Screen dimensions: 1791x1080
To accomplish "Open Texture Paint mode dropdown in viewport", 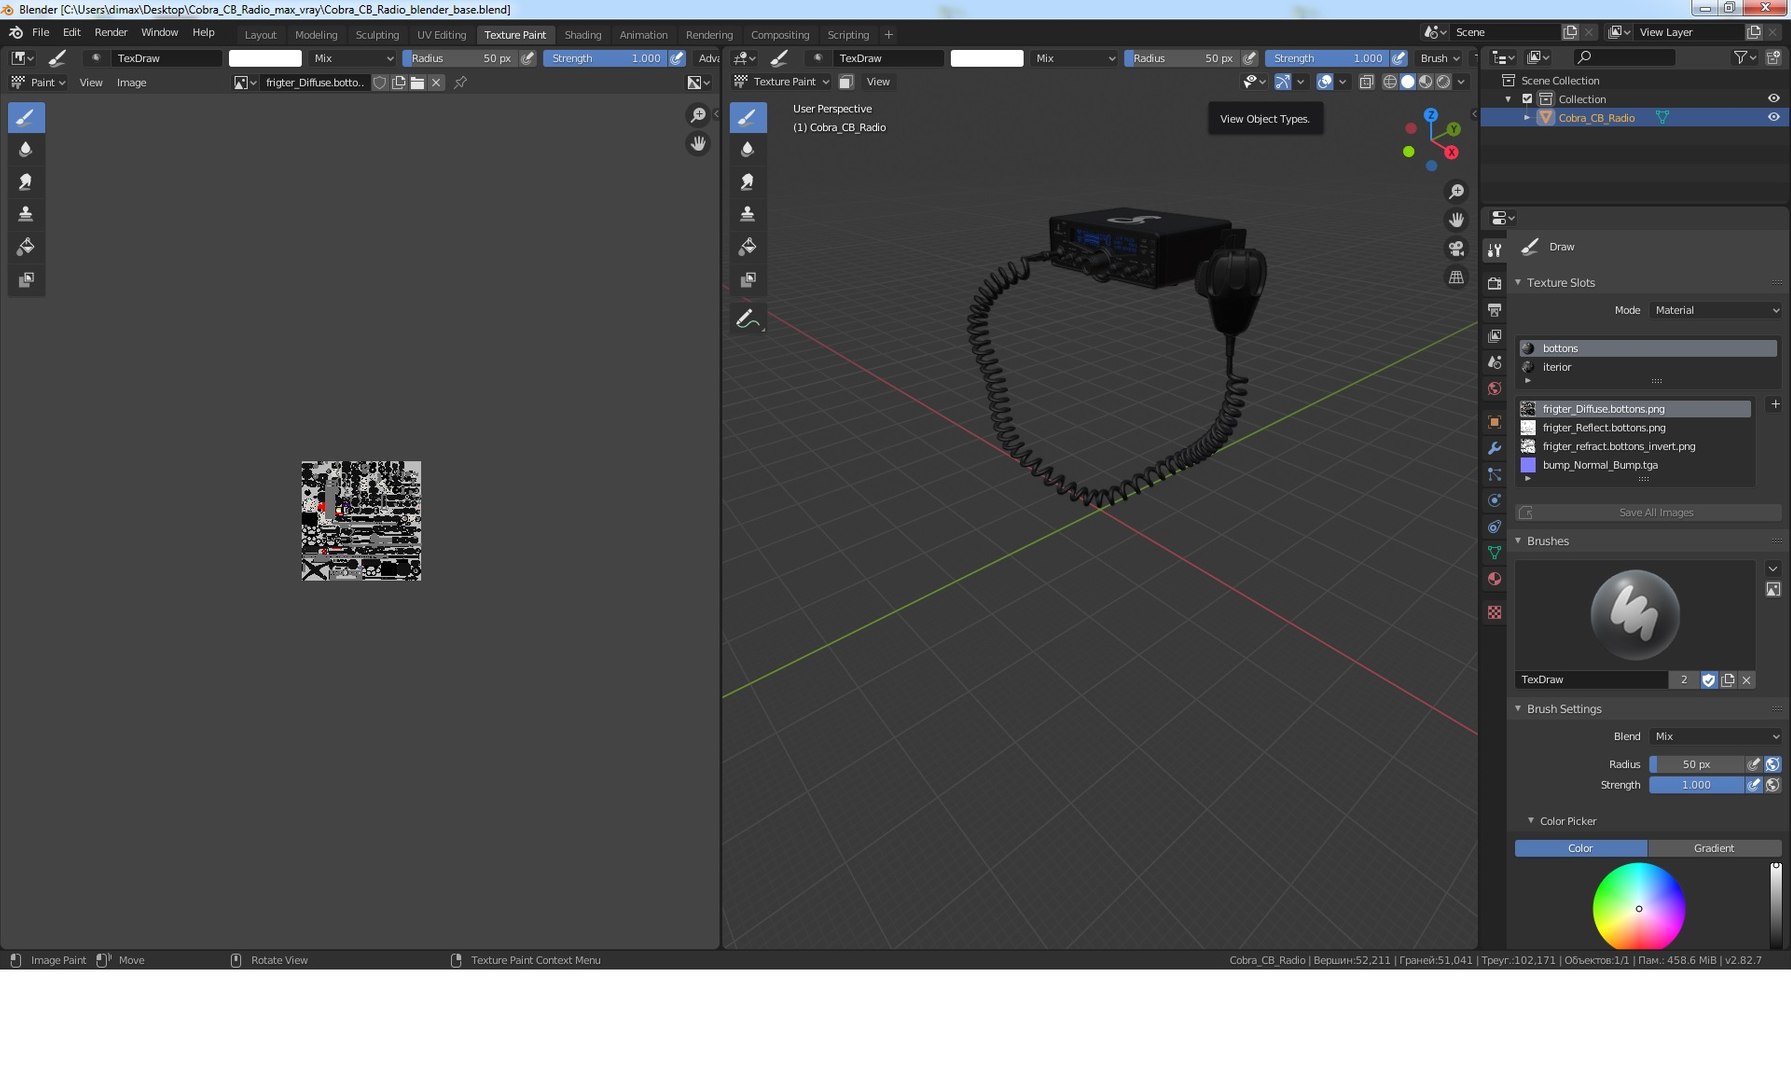I will click(783, 82).
